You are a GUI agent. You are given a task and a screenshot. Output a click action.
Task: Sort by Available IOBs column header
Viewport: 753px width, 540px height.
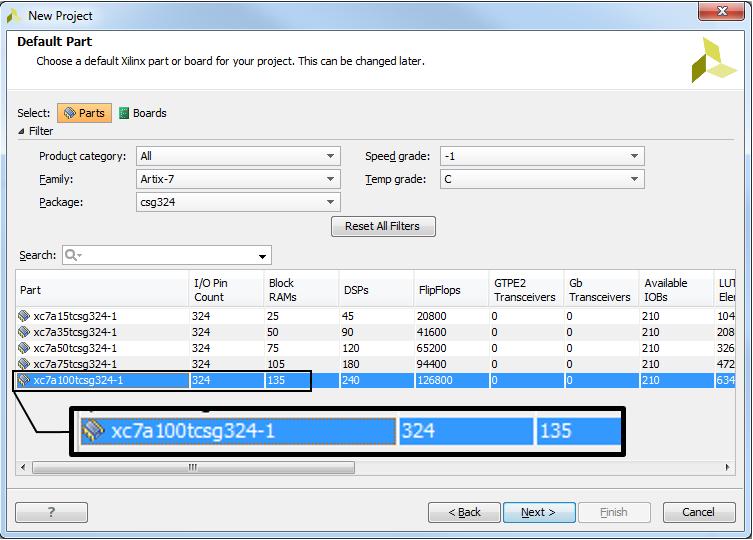coord(676,290)
